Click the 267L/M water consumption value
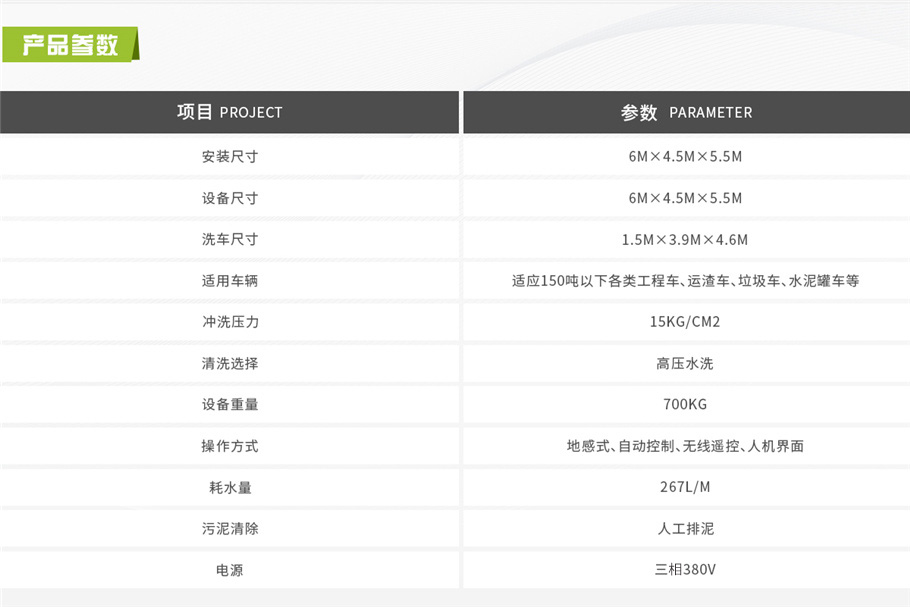The width and height of the screenshot is (910, 607). point(685,488)
